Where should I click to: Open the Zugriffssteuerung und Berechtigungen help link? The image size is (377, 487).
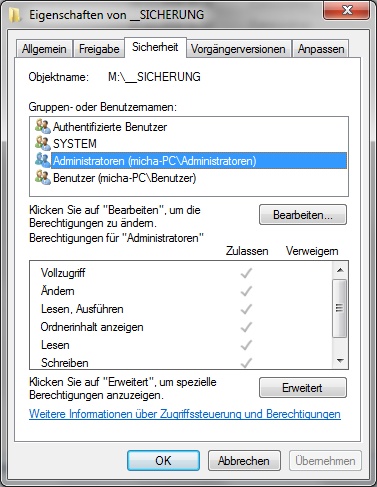click(x=185, y=414)
